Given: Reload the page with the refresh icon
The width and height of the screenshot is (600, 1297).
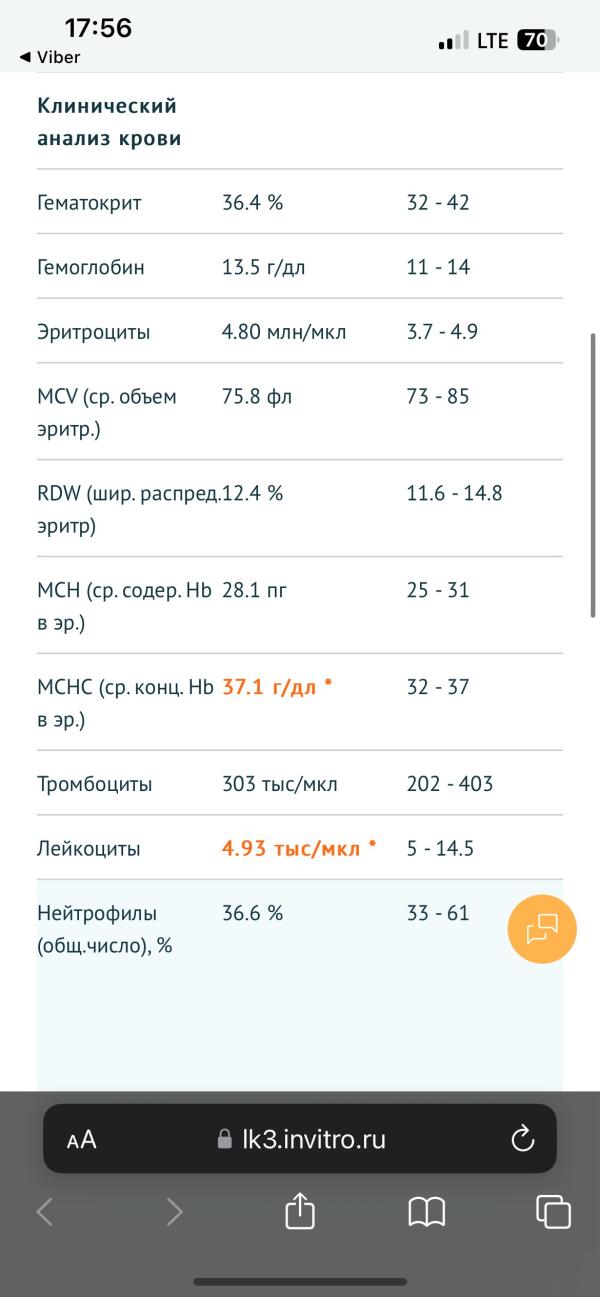Looking at the screenshot, I should tap(522, 1138).
